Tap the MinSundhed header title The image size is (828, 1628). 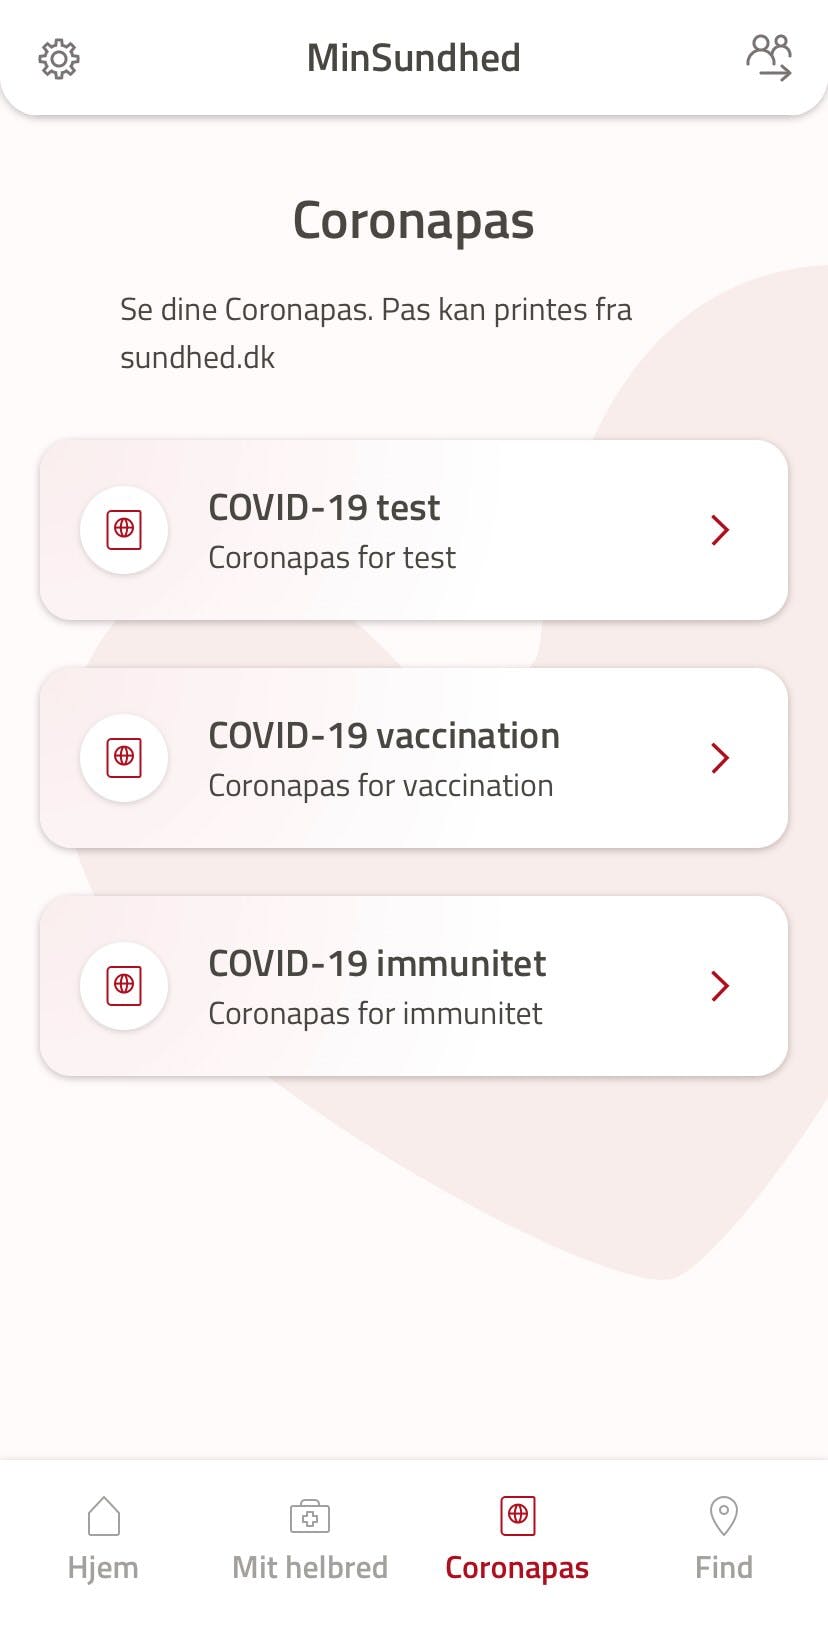(414, 58)
